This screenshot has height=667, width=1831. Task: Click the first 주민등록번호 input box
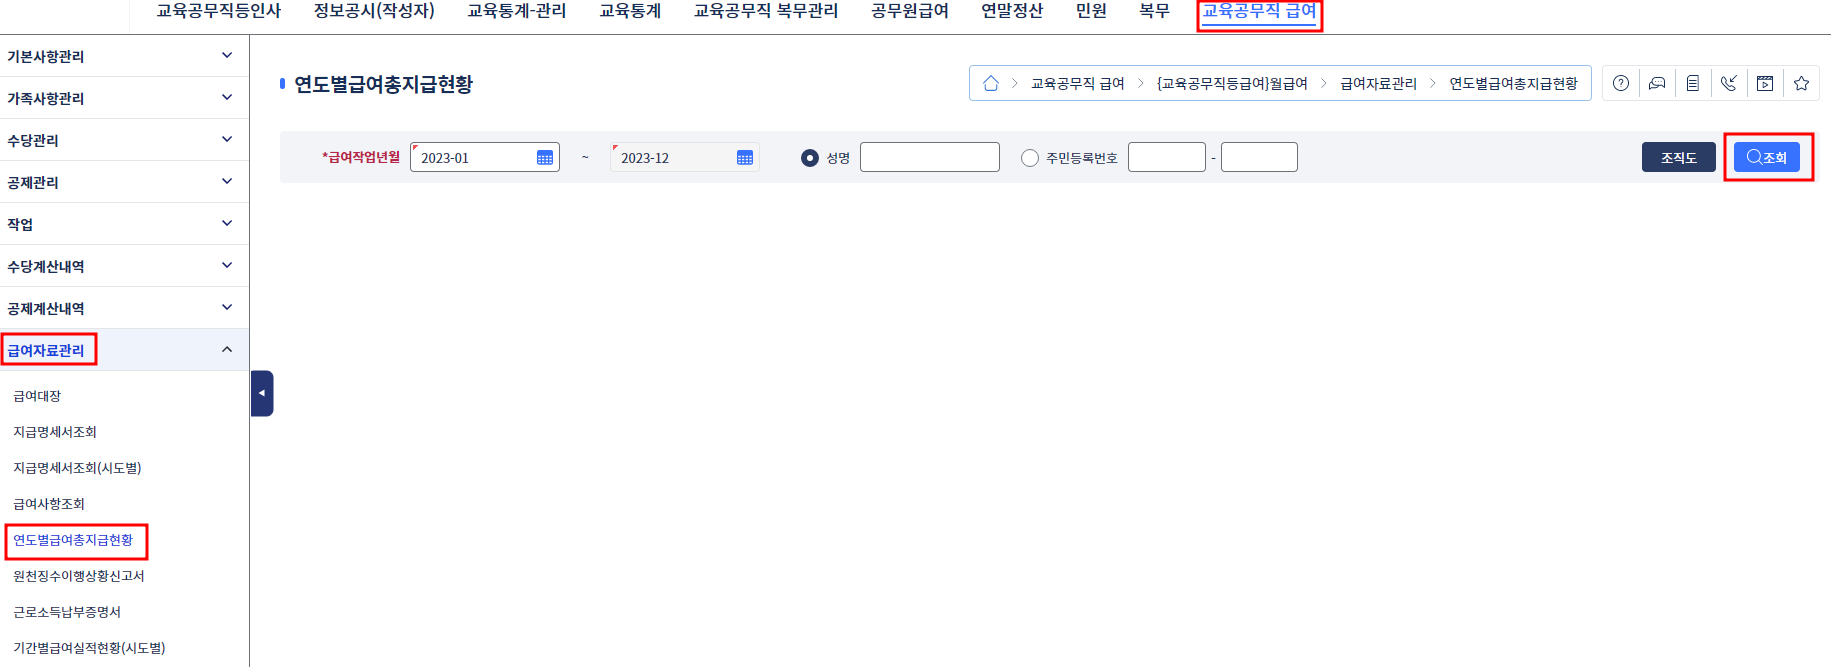1167,157
